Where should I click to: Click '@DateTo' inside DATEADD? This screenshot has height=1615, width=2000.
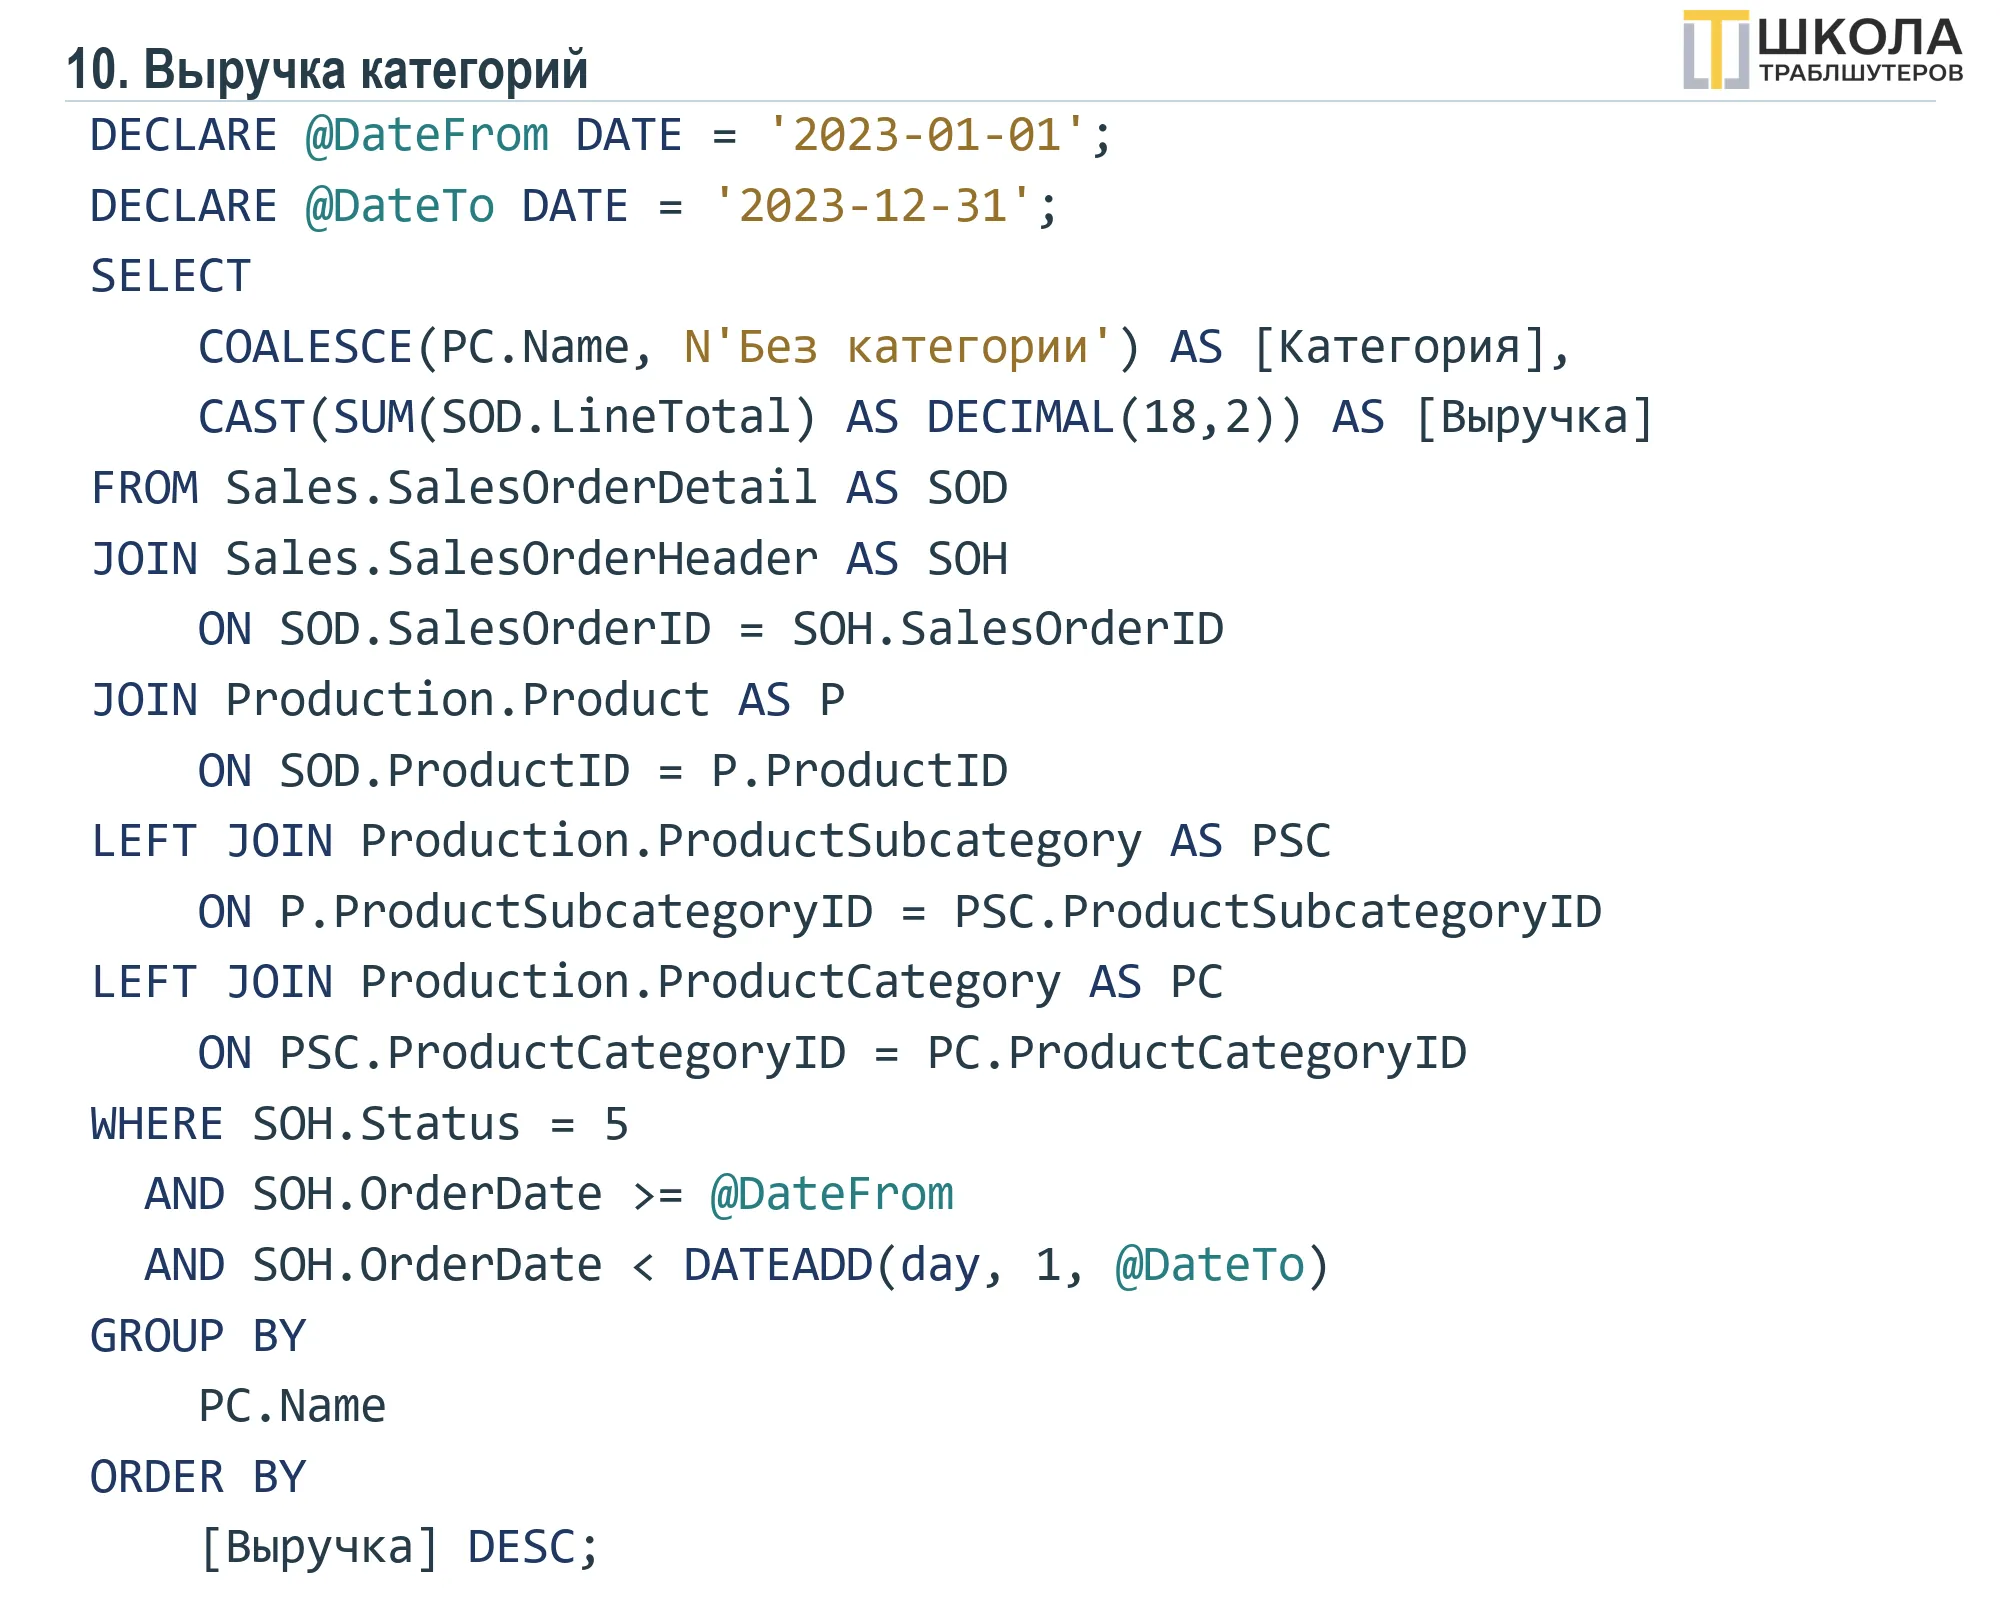click(1210, 1265)
